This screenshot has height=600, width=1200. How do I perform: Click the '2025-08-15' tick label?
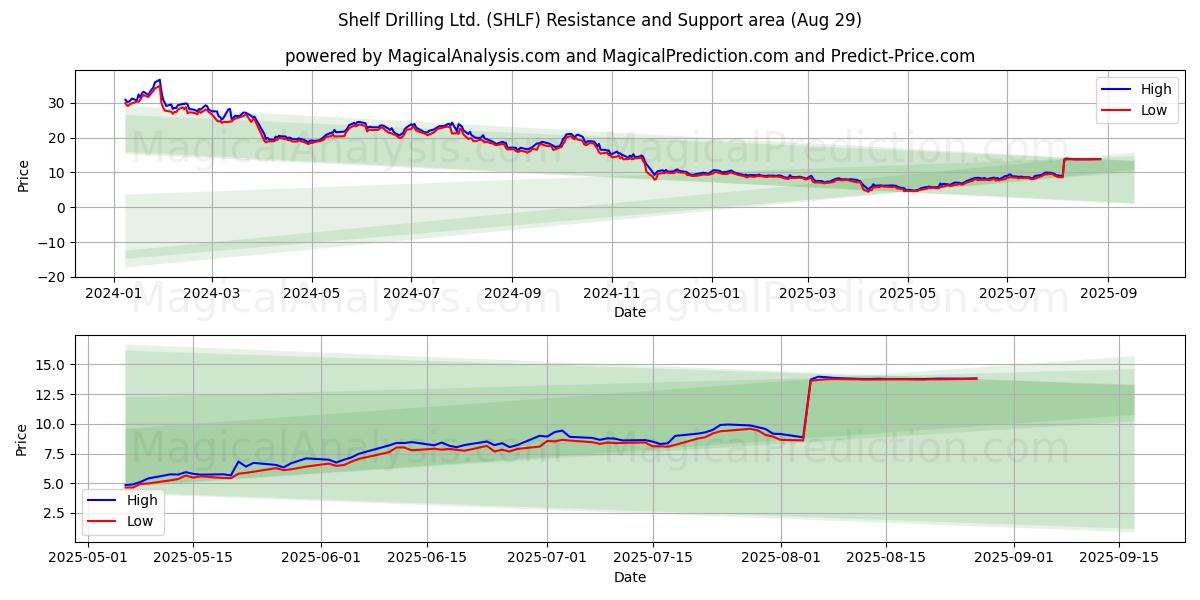(886, 558)
